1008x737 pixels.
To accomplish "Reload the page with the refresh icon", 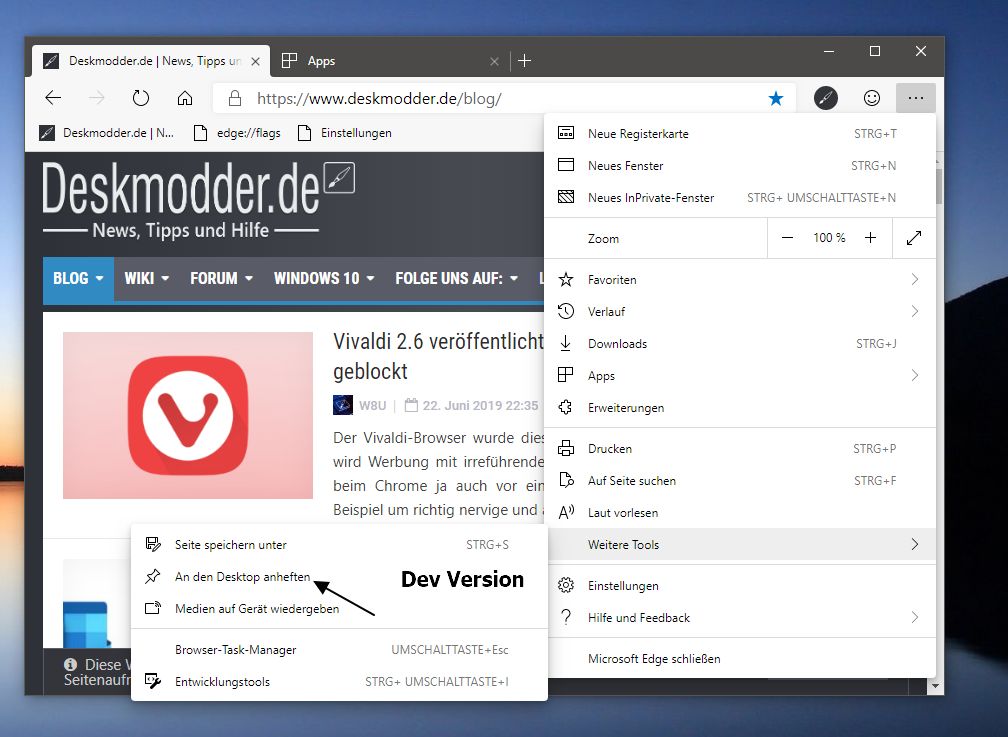I will coord(141,98).
